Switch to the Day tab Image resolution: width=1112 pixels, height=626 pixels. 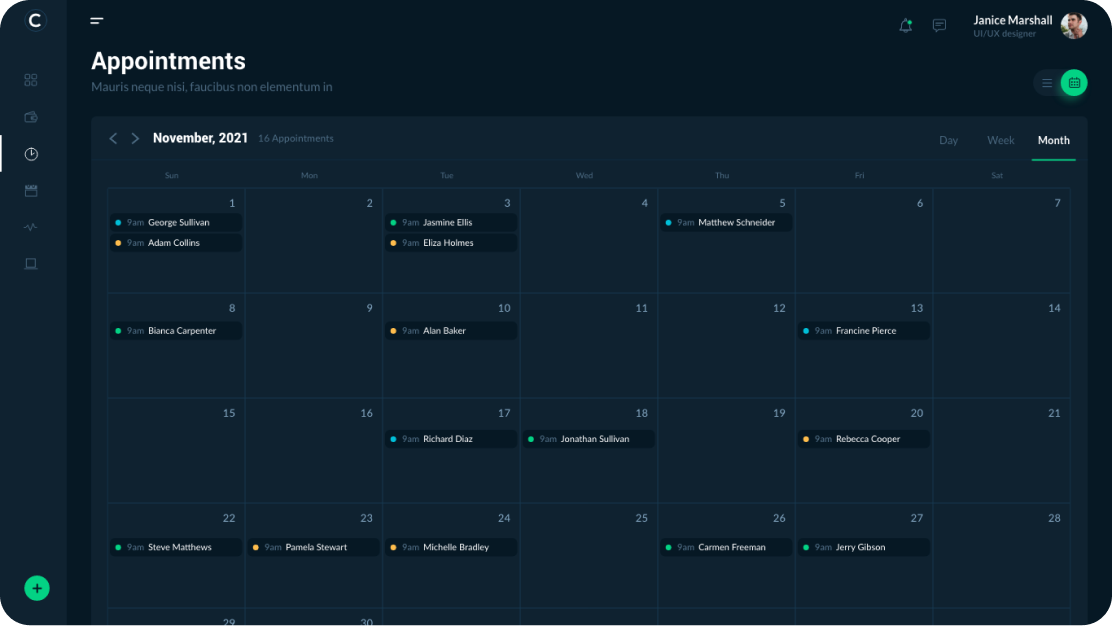point(948,140)
